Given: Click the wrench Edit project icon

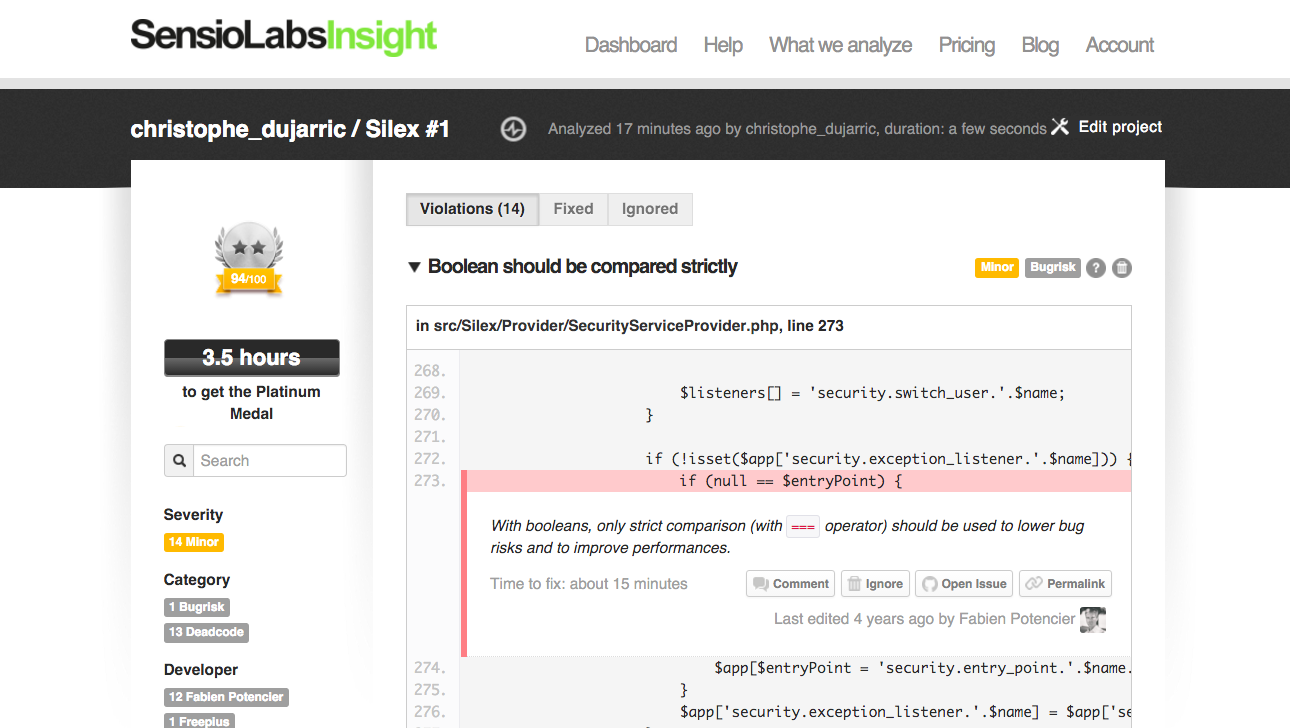Looking at the screenshot, I should [x=1060, y=127].
